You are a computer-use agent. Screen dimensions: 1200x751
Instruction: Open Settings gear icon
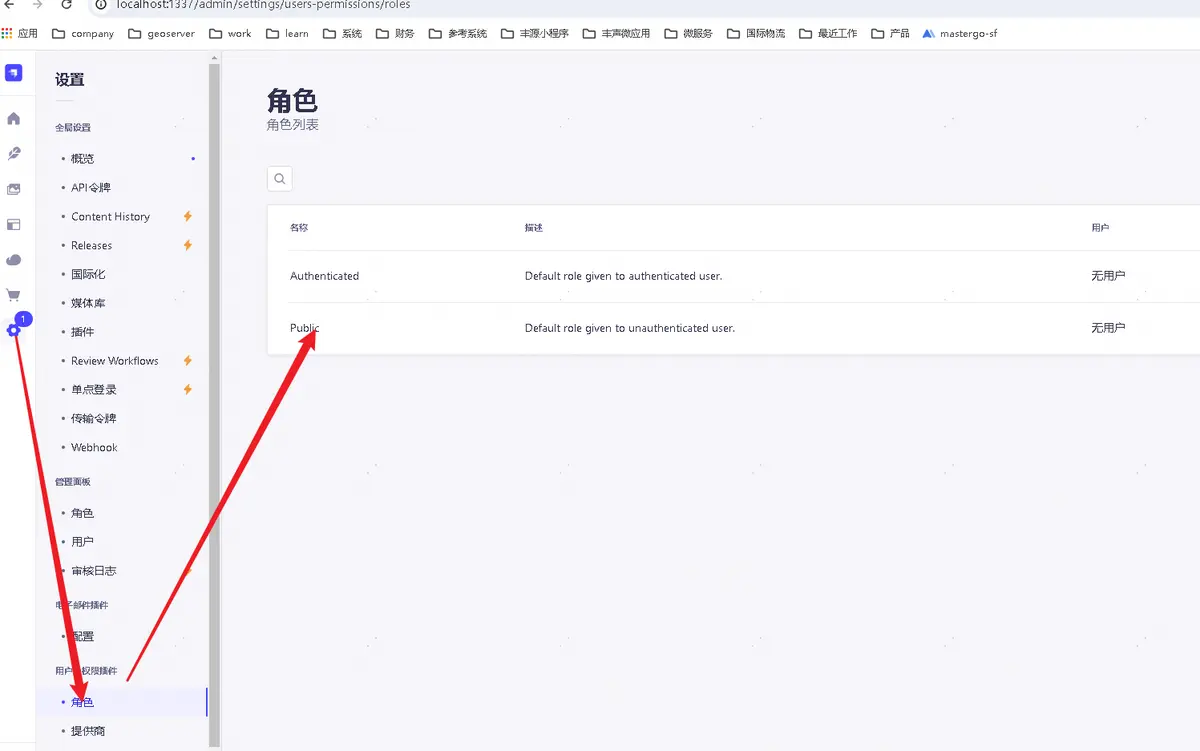pyautogui.click(x=13, y=331)
